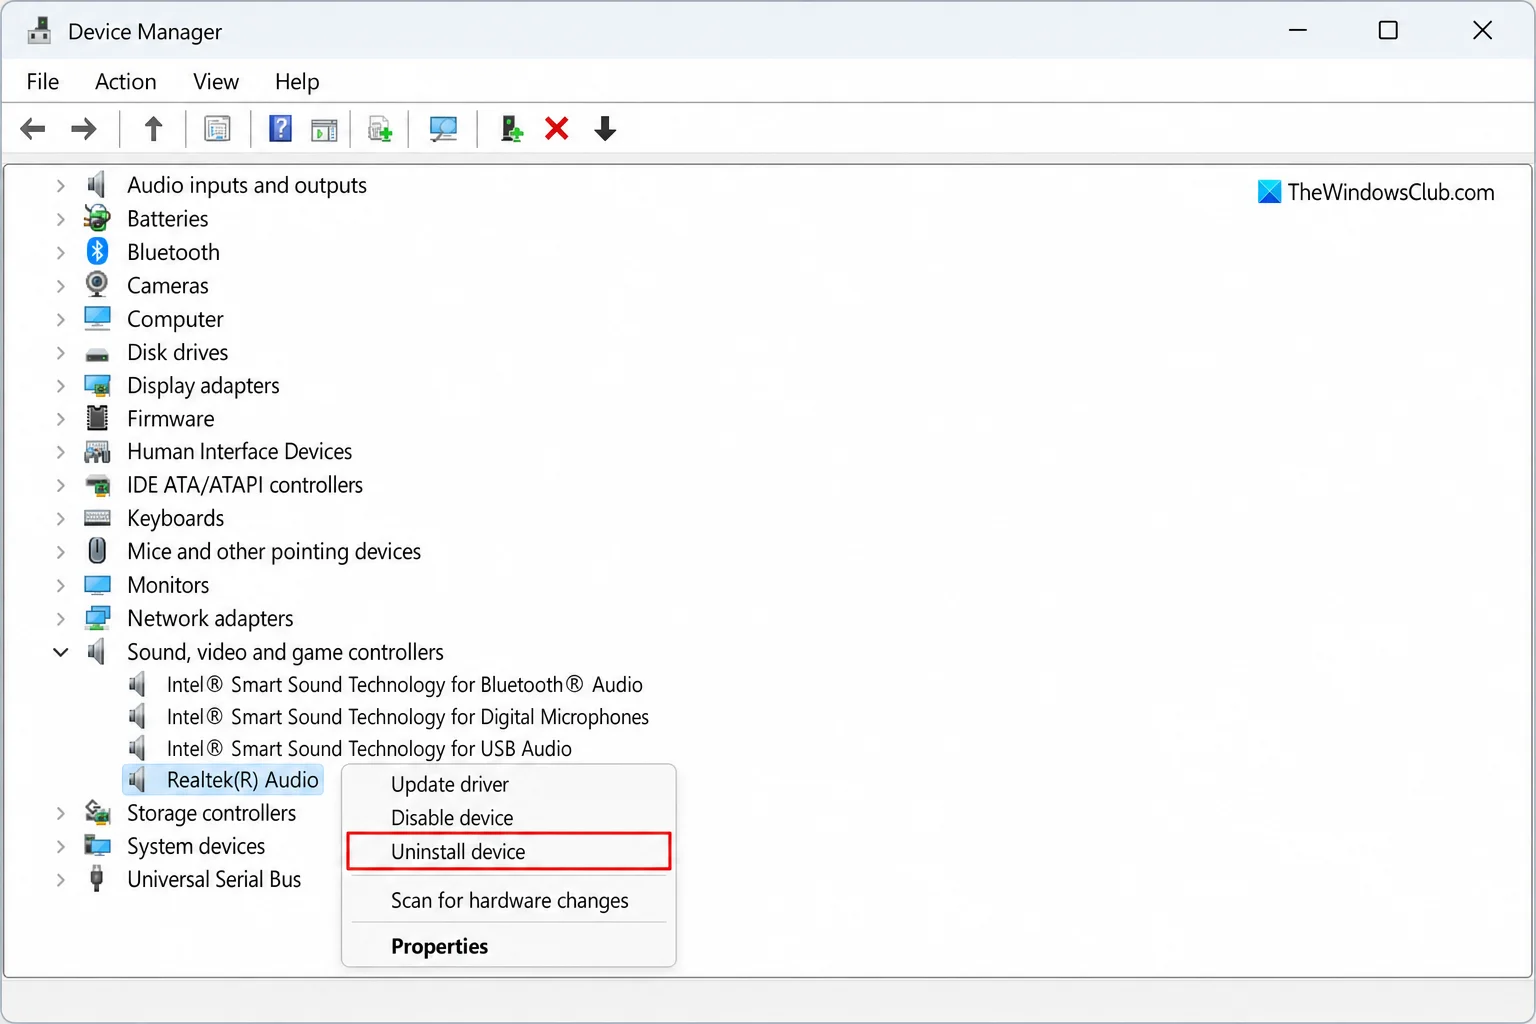Select the Cameras text label
Image resolution: width=1536 pixels, height=1024 pixels.
pos(168,285)
